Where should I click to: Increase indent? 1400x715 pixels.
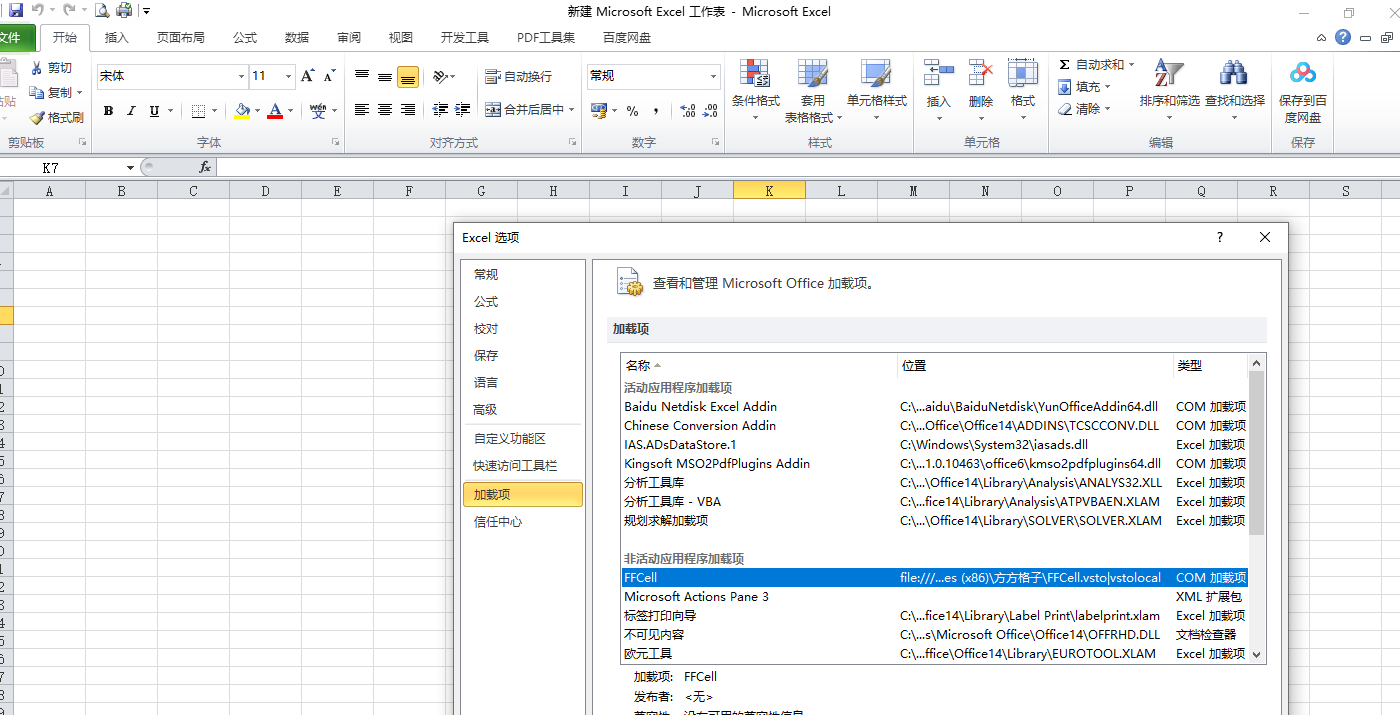pyautogui.click(x=462, y=110)
